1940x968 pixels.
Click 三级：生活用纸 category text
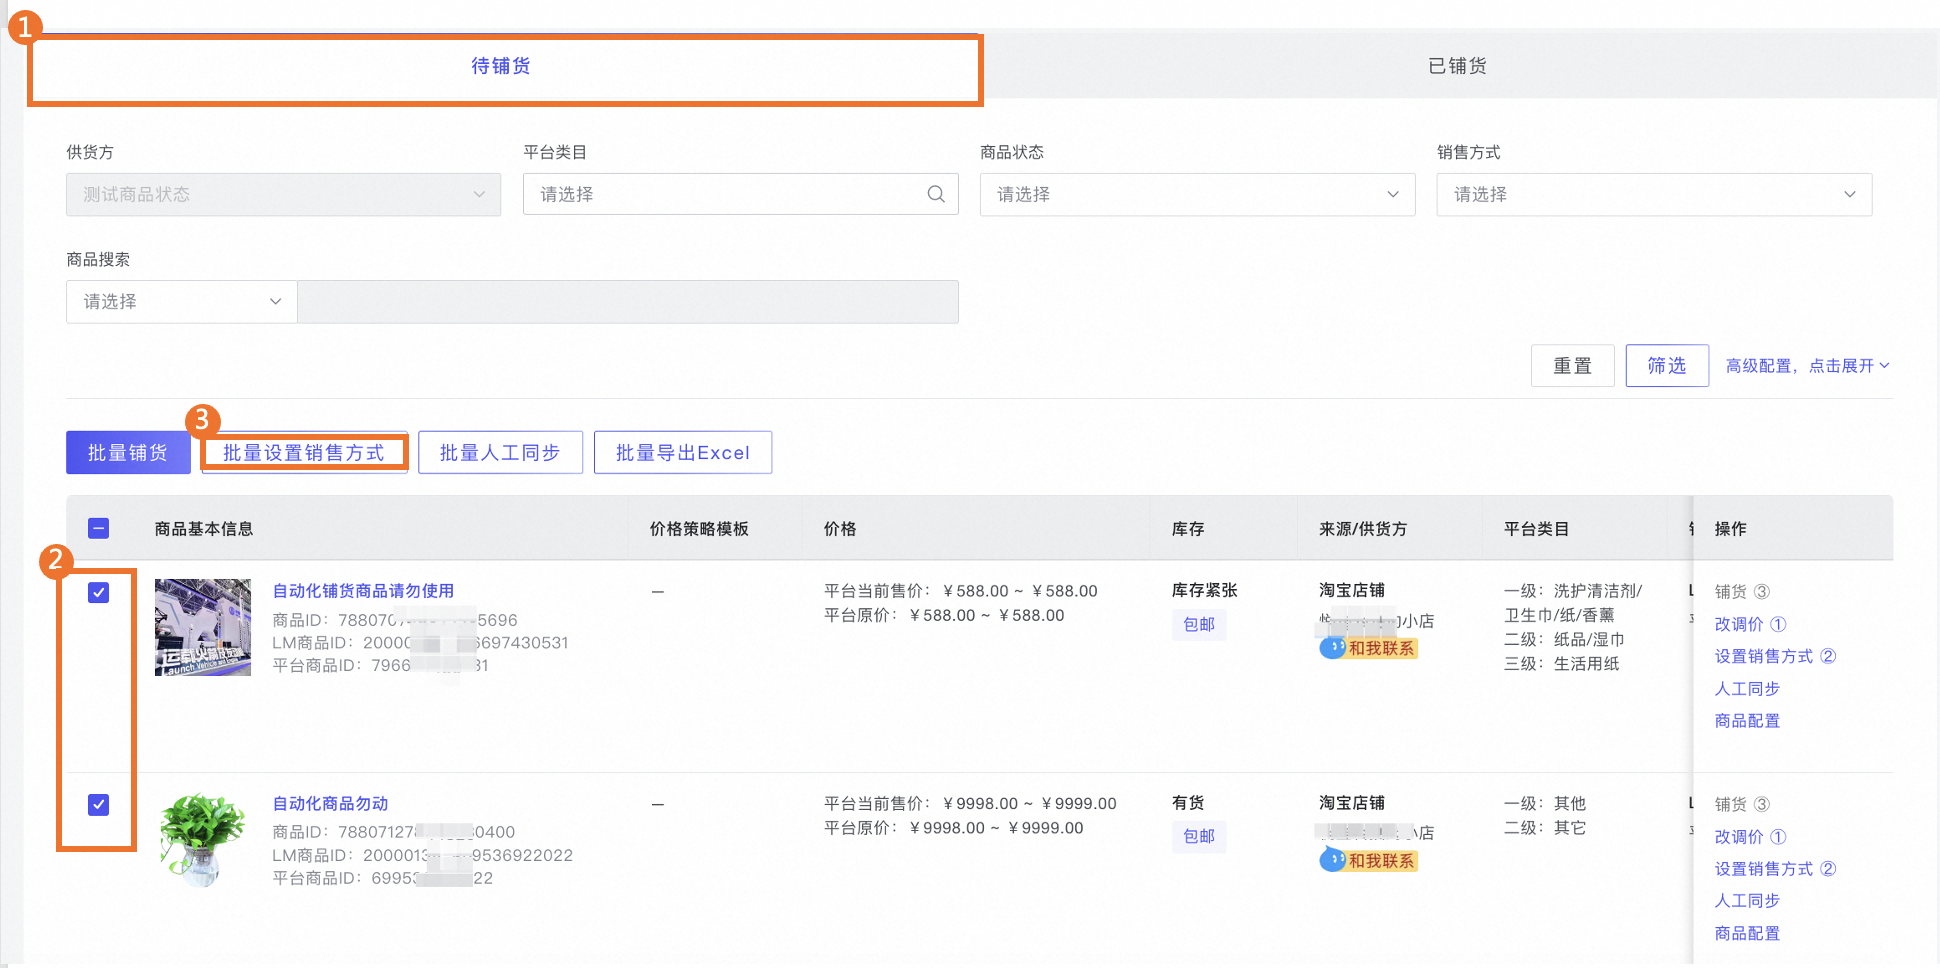[1561, 663]
